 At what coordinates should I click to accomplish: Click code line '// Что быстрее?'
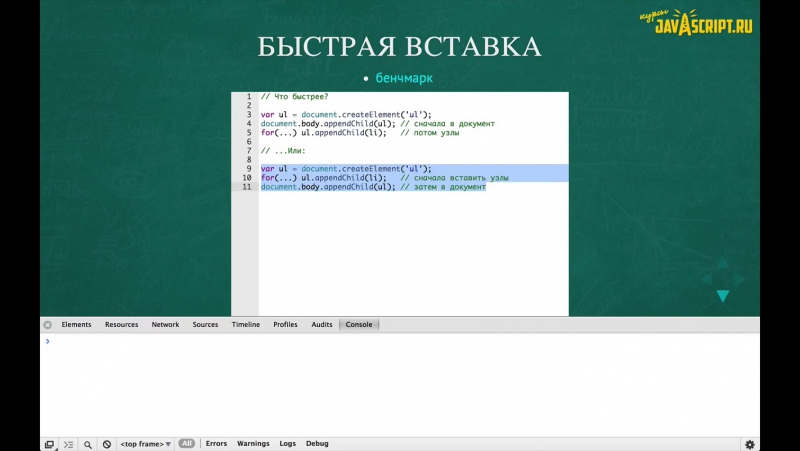294,96
